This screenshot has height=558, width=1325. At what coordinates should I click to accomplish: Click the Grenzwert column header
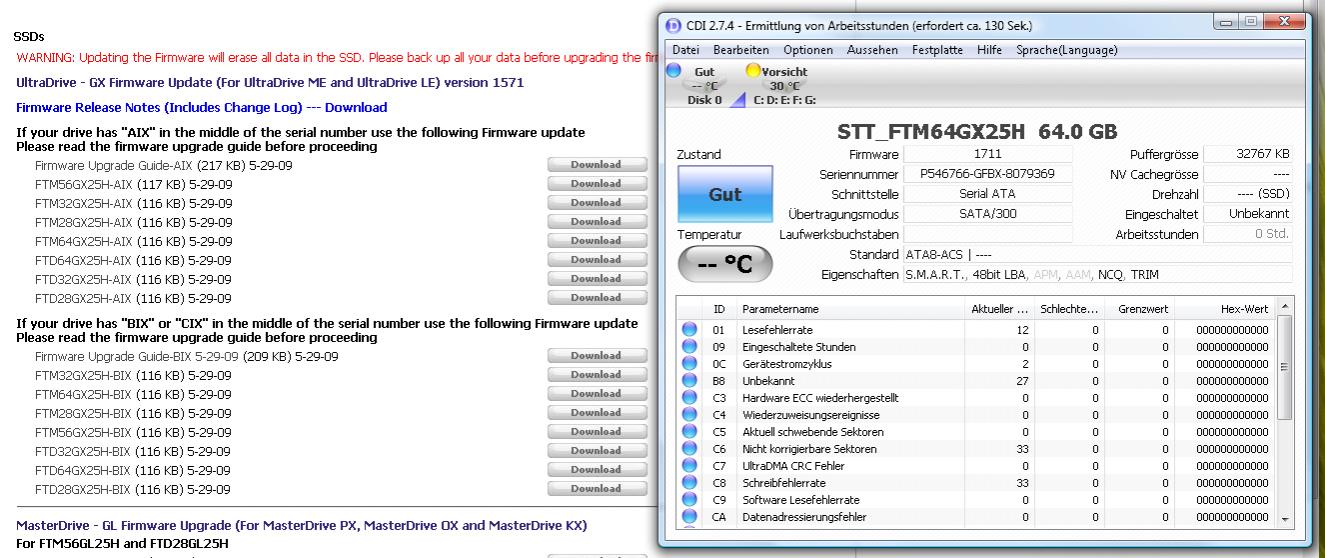point(1138,310)
